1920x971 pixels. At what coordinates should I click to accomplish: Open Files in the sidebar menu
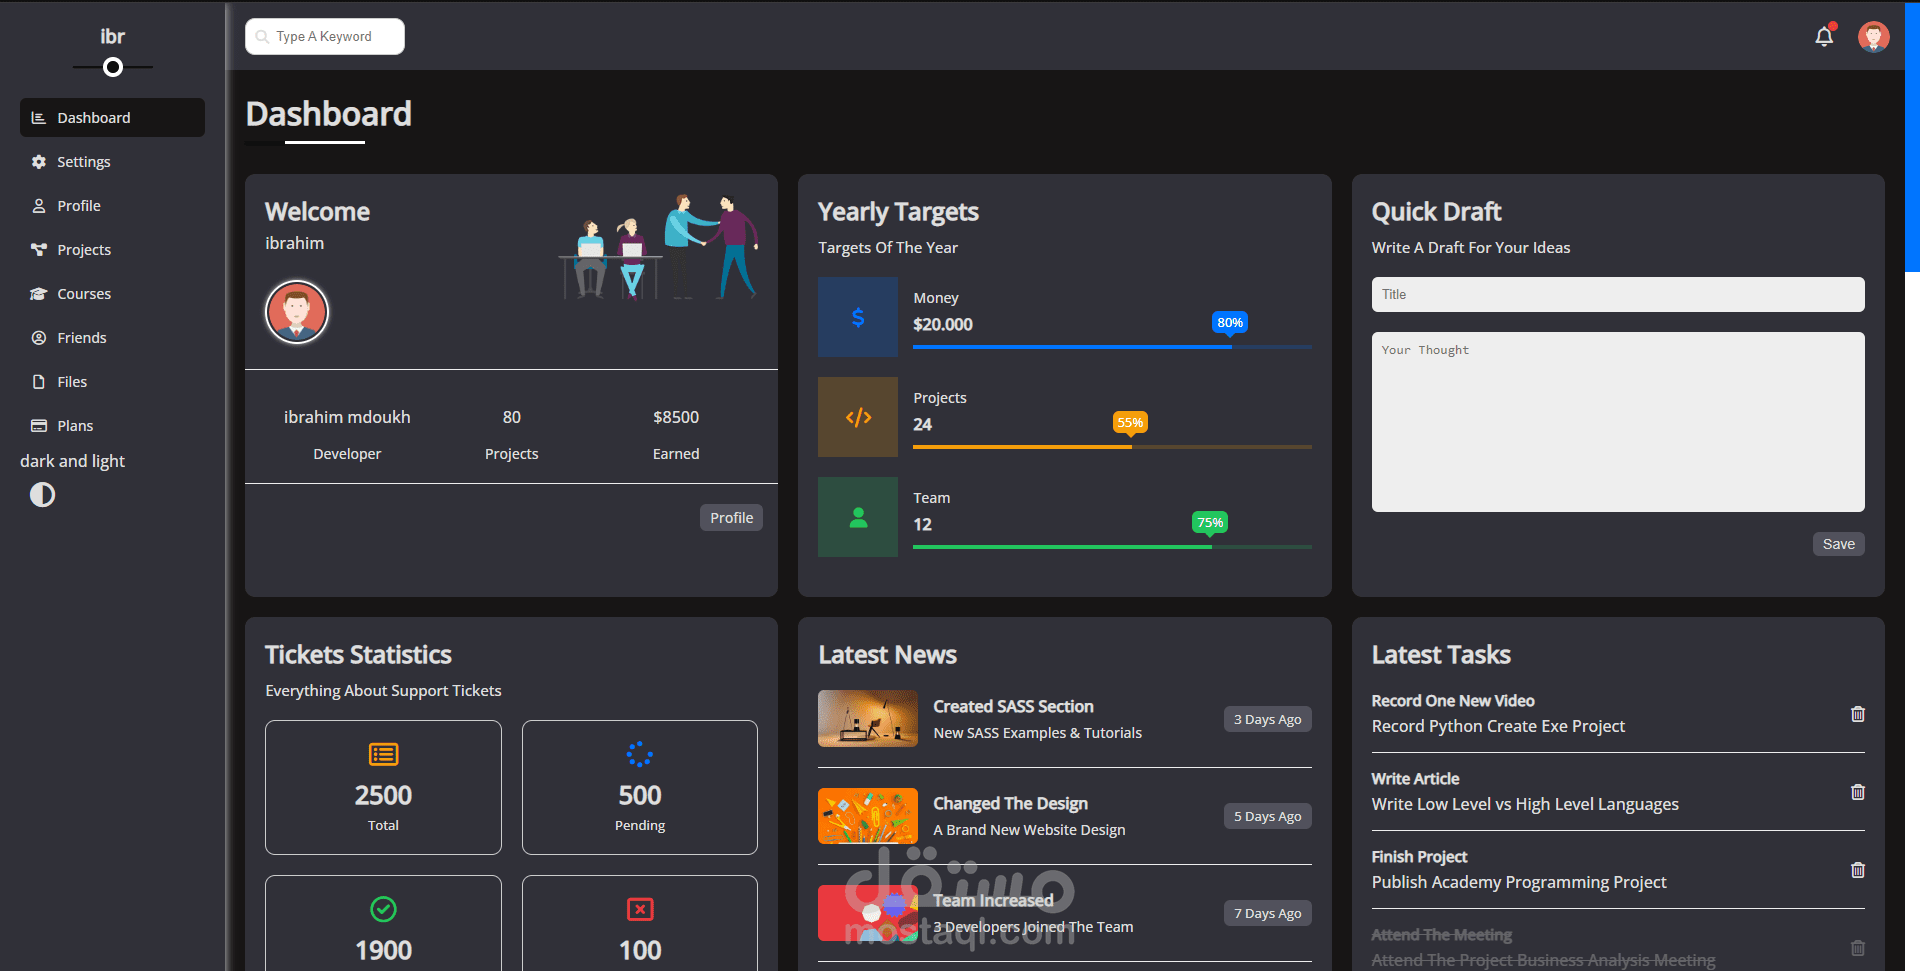112,382
